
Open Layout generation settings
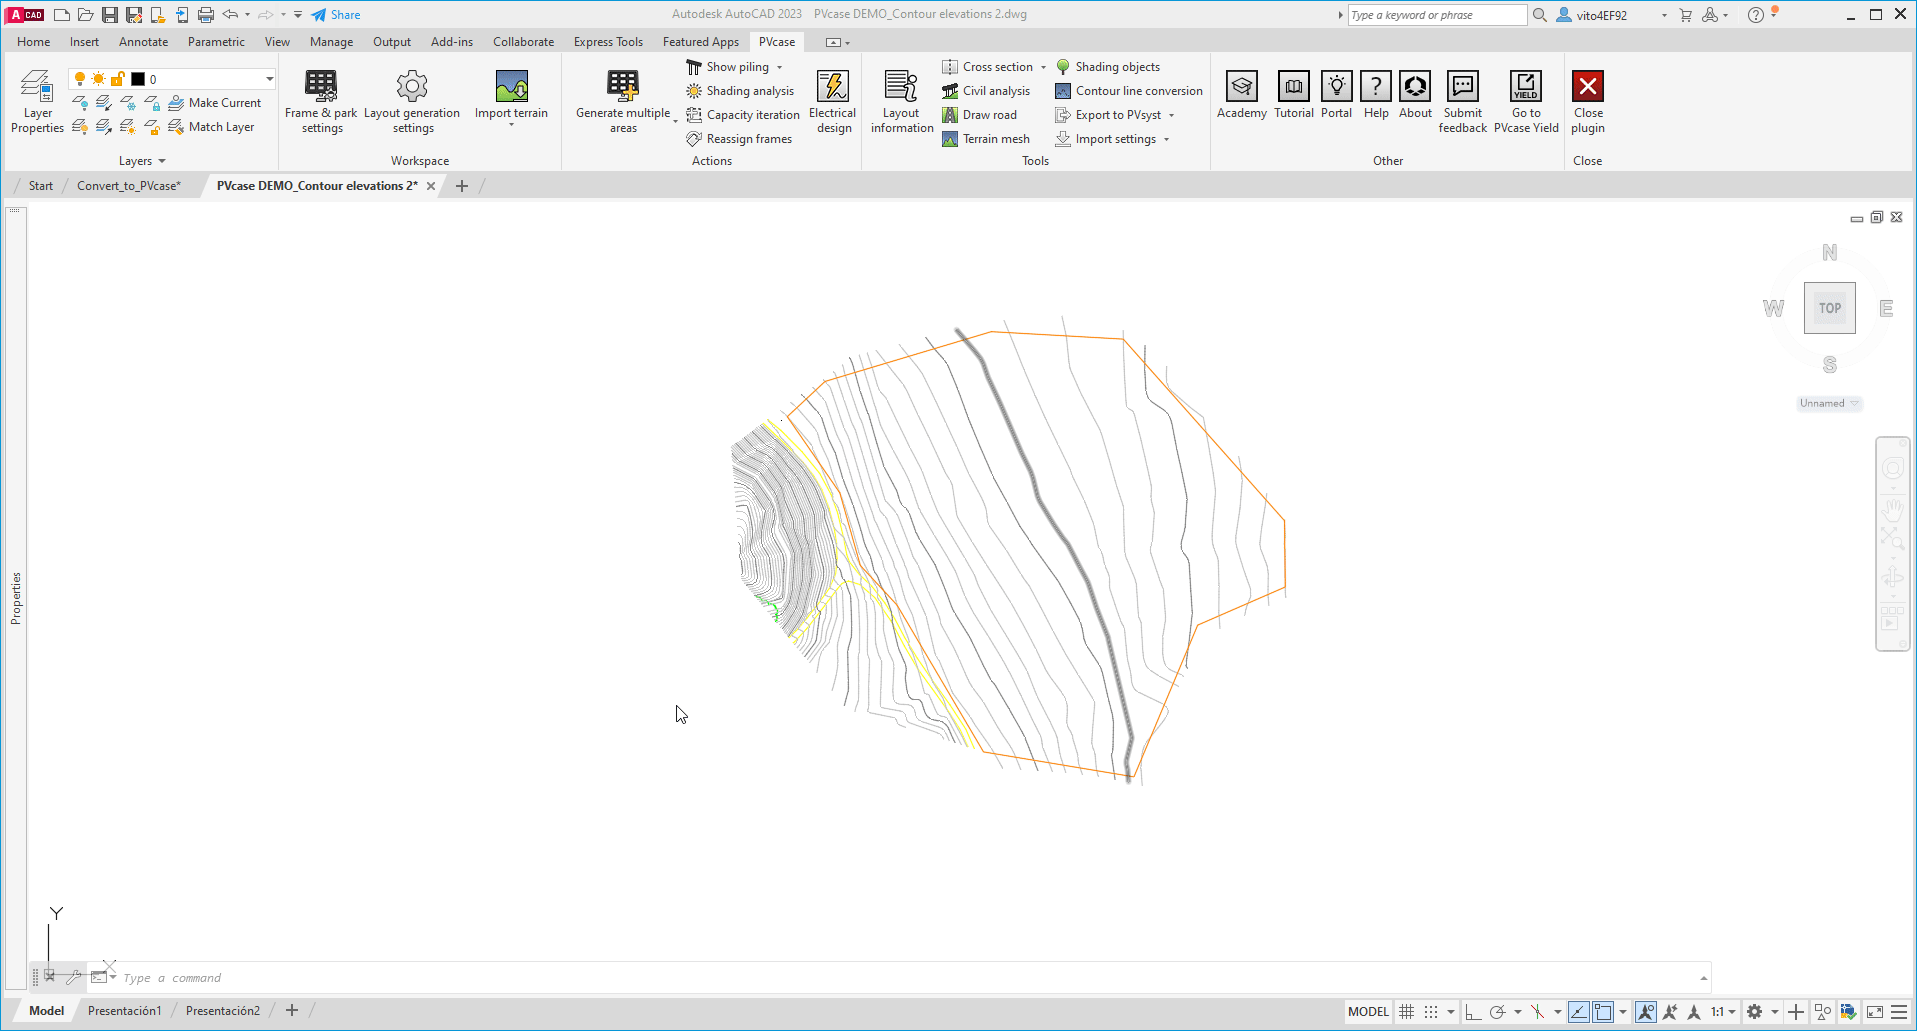pos(412,100)
